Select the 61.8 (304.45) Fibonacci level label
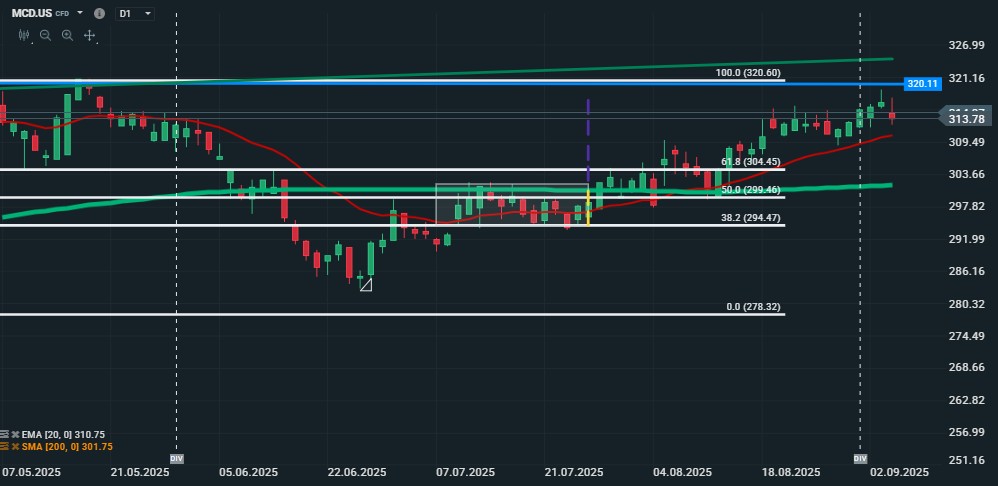 pyautogui.click(x=752, y=162)
